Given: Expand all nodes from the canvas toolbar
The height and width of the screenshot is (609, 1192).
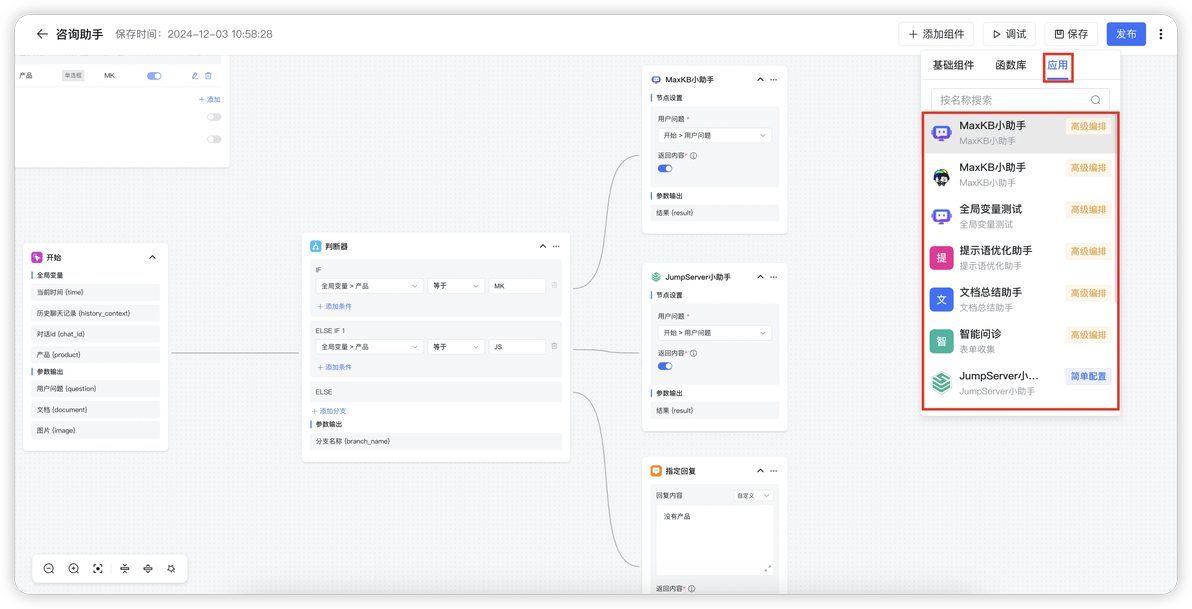Looking at the screenshot, I should pos(148,569).
